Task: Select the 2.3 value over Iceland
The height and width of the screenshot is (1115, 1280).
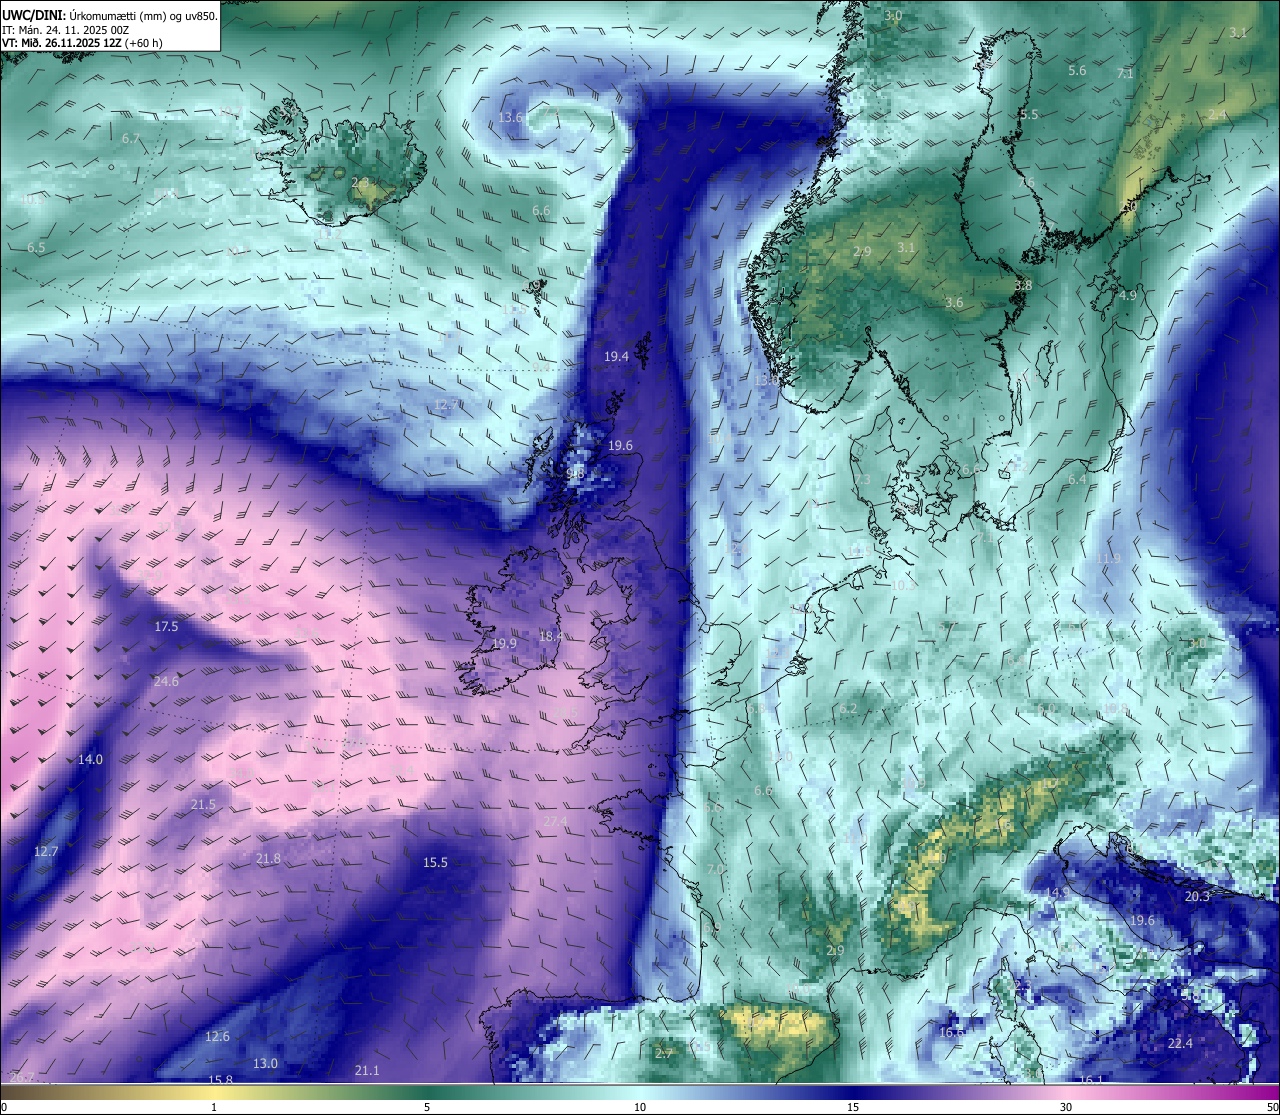Action: [x=360, y=182]
